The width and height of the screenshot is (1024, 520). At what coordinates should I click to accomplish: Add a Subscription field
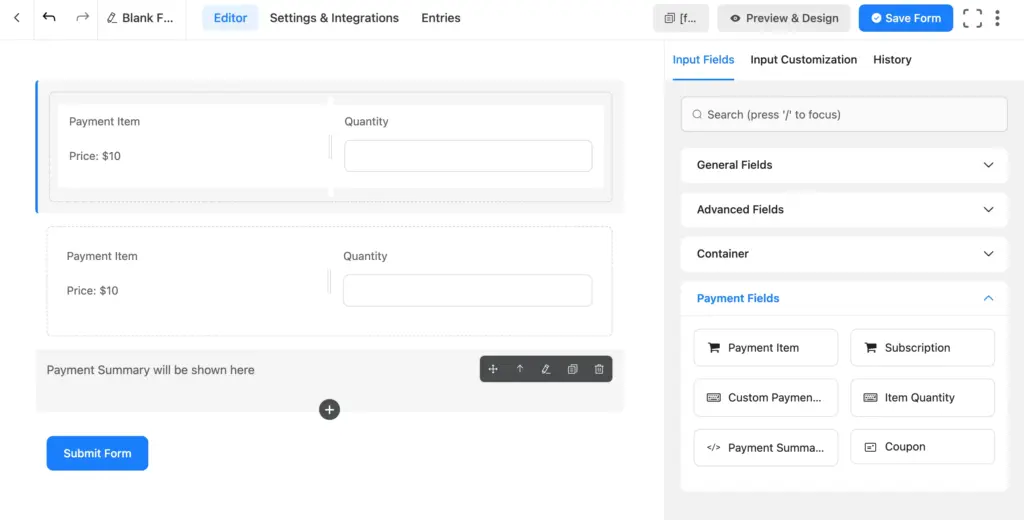click(922, 348)
